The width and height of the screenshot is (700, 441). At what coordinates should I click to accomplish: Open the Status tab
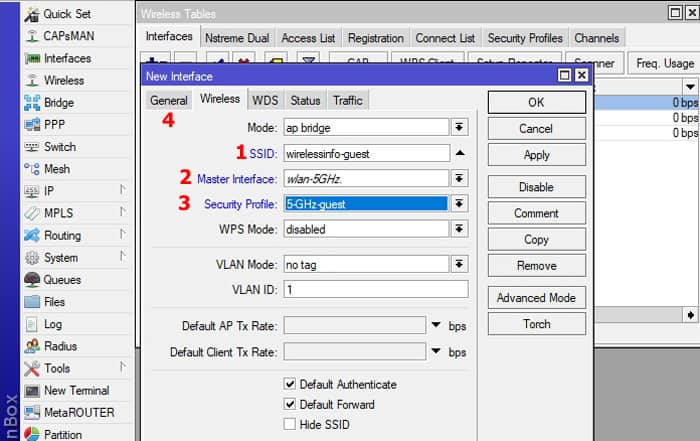point(305,100)
